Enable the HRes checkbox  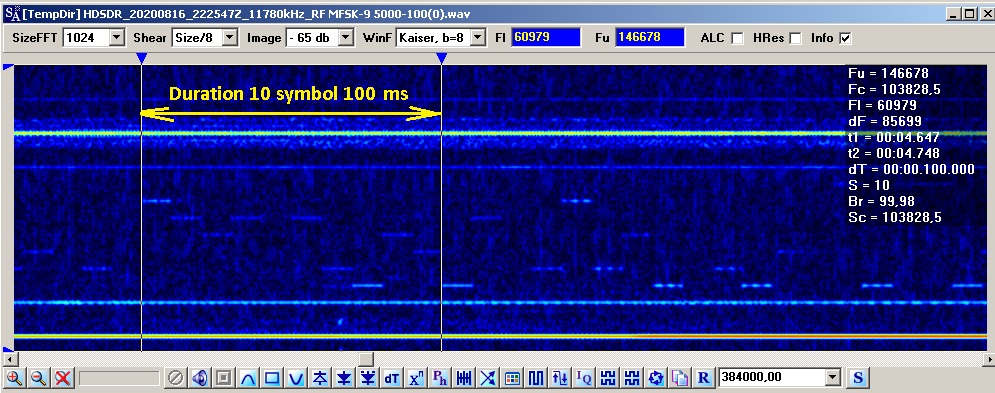coord(795,38)
